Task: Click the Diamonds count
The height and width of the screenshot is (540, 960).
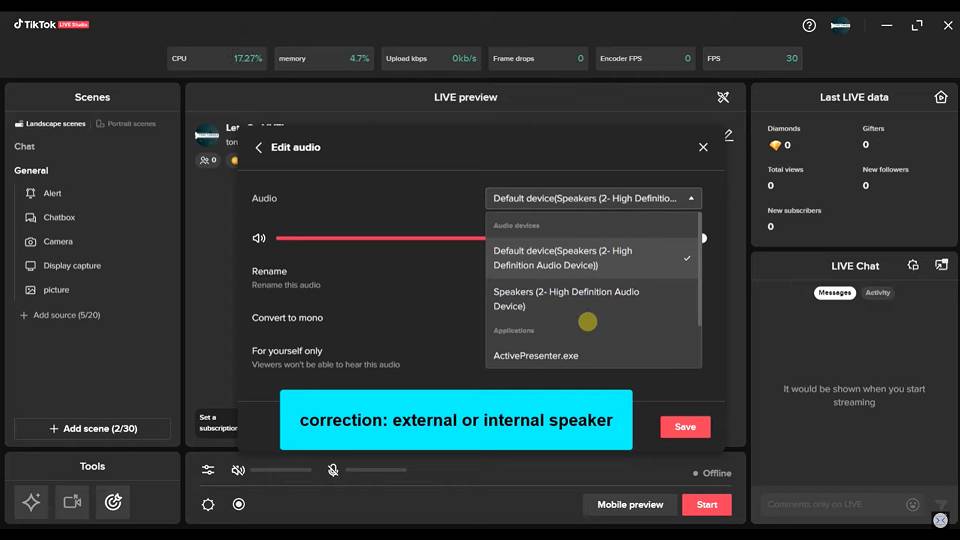Action: [780, 145]
